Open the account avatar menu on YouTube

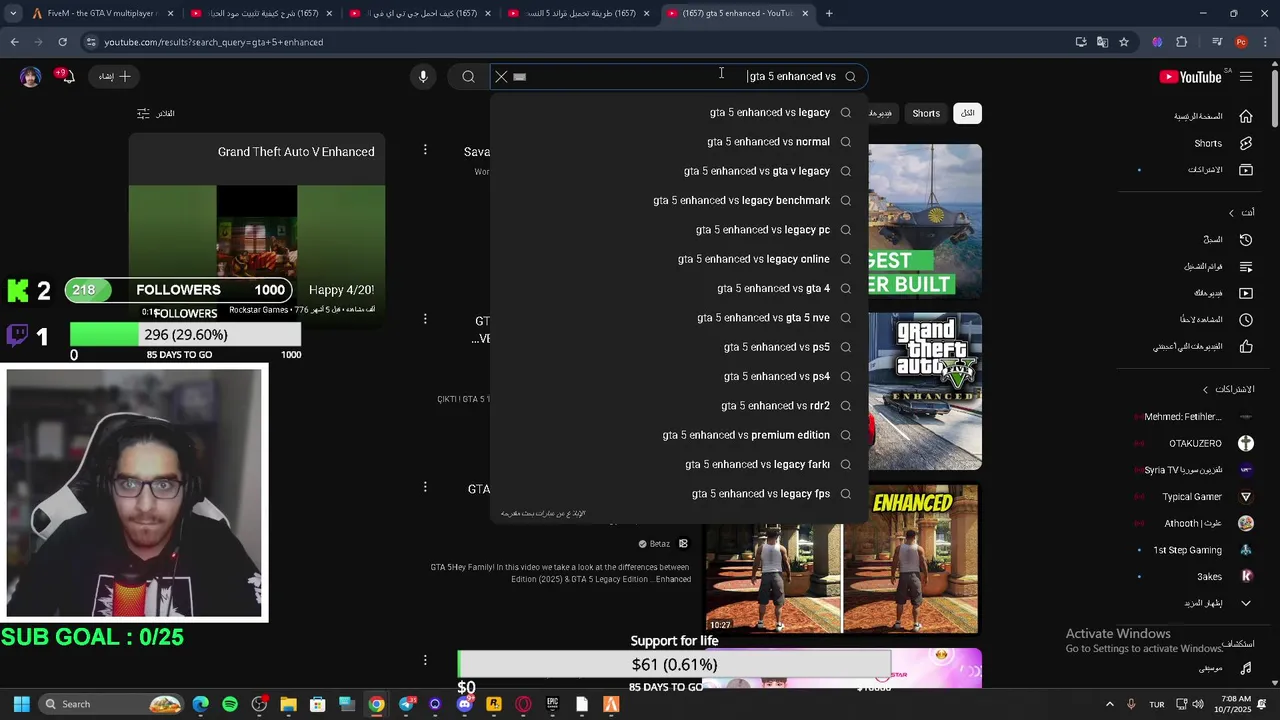coord(30,76)
